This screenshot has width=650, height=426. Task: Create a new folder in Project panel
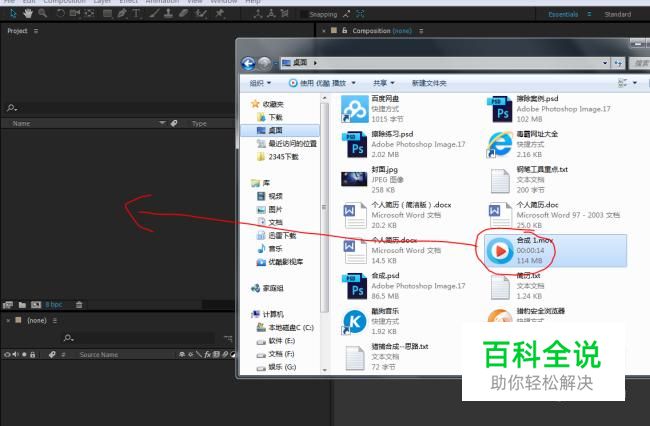(22, 305)
